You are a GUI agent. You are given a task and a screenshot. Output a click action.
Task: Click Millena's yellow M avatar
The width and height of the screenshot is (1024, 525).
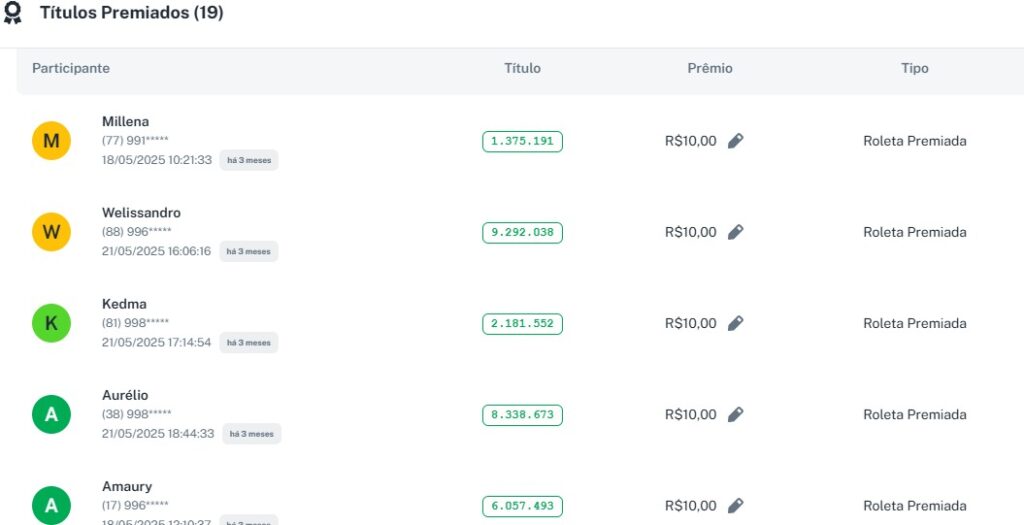click(51, 141)
